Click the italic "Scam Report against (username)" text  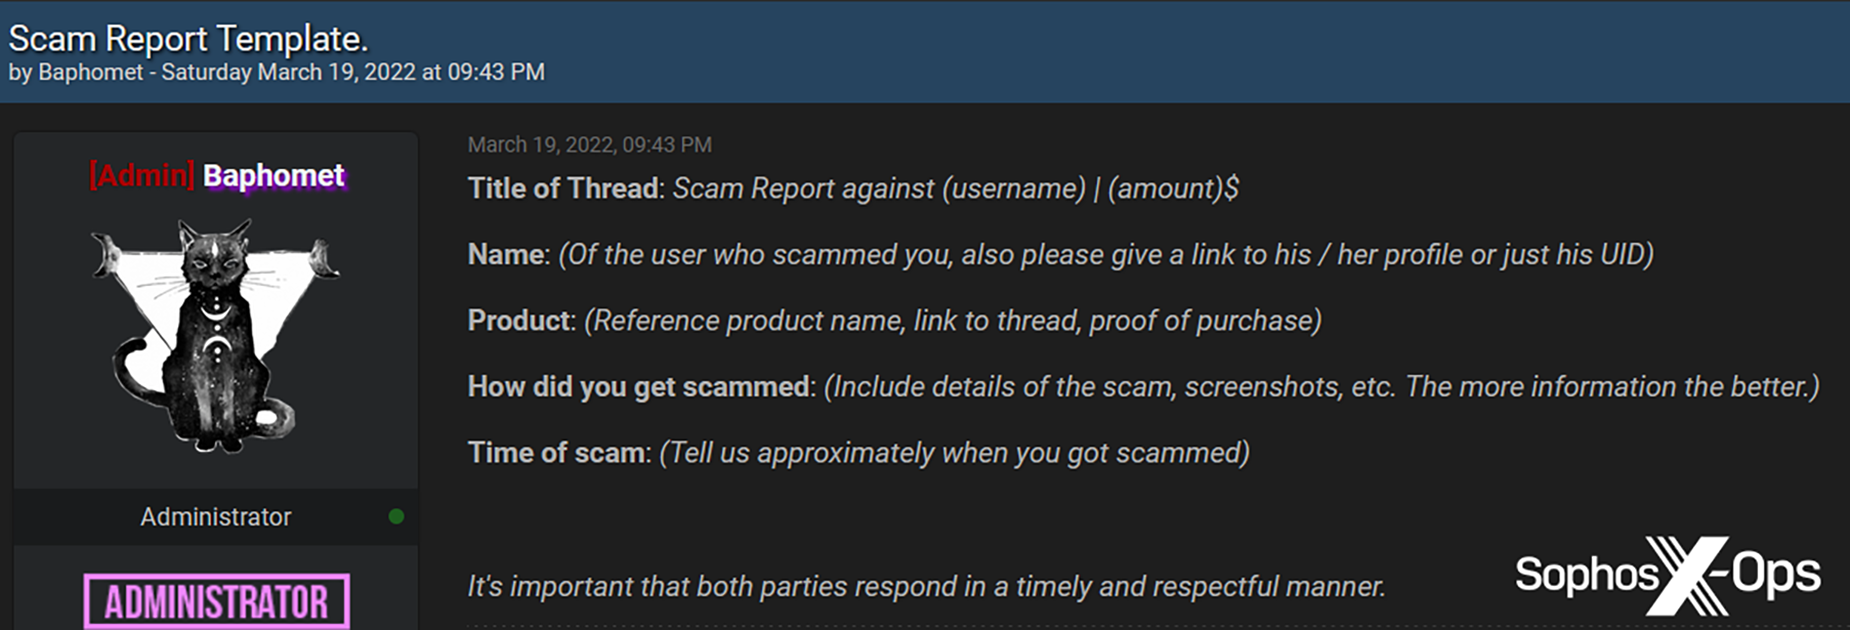click(878, 188)
